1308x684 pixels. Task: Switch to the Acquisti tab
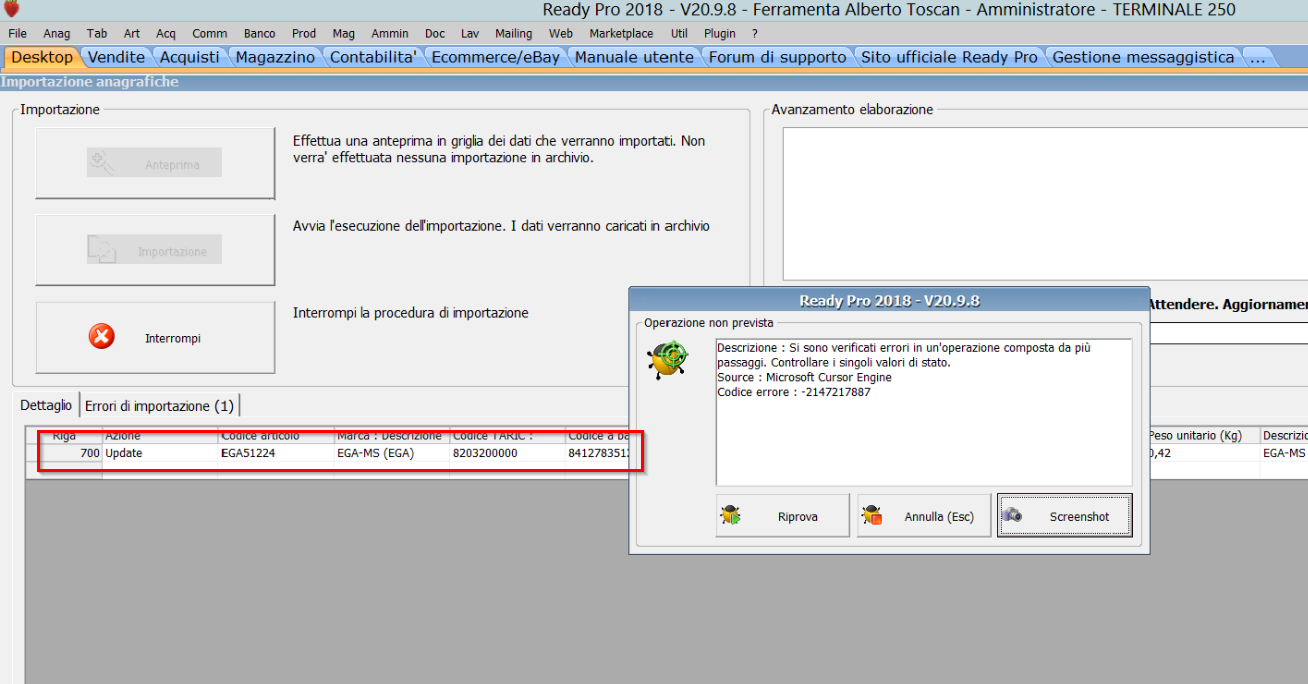coord(190,57)
